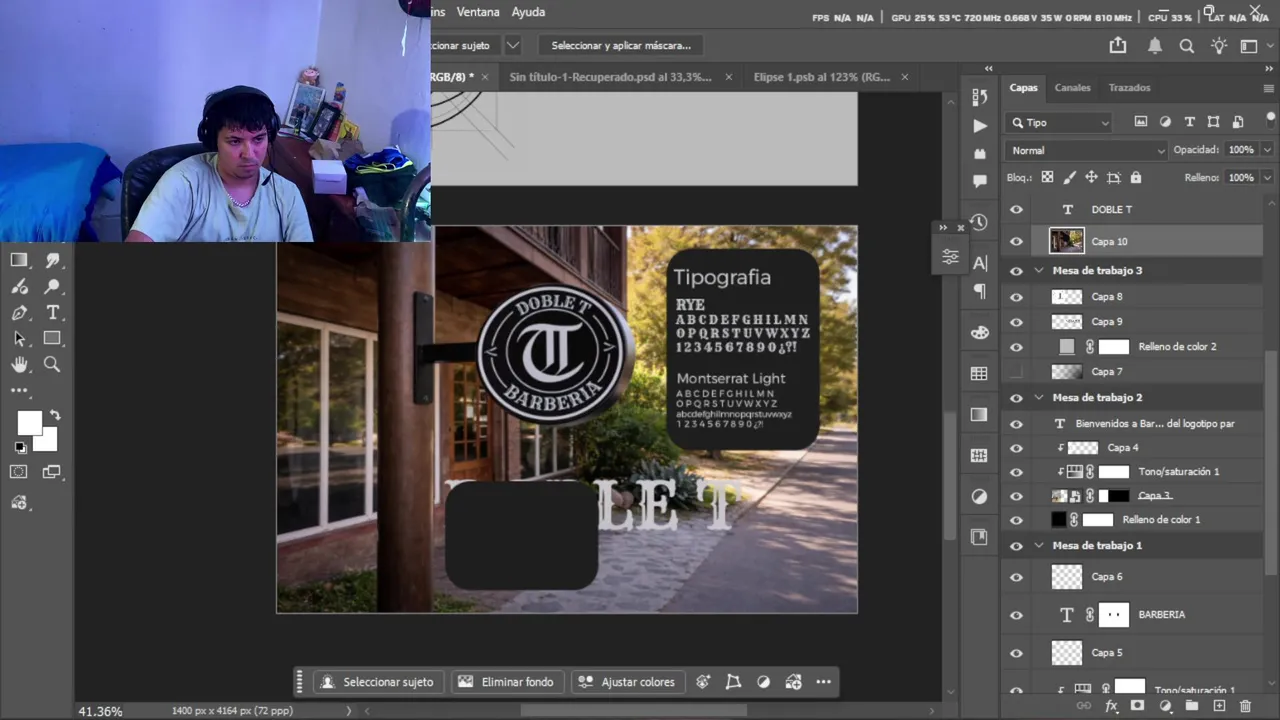The height and width of the screenshot is (720, 1280).
Task: Collapse Mesa de trabajo 2 group
Action: point(1039,398)
